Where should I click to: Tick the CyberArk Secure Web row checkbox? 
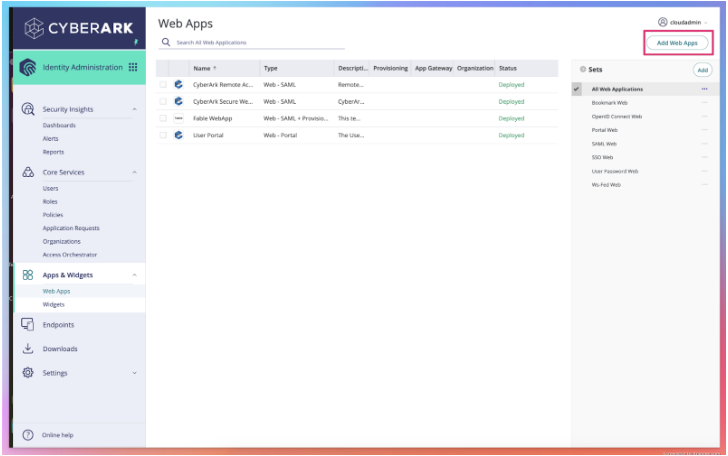(x=162, y=101)
